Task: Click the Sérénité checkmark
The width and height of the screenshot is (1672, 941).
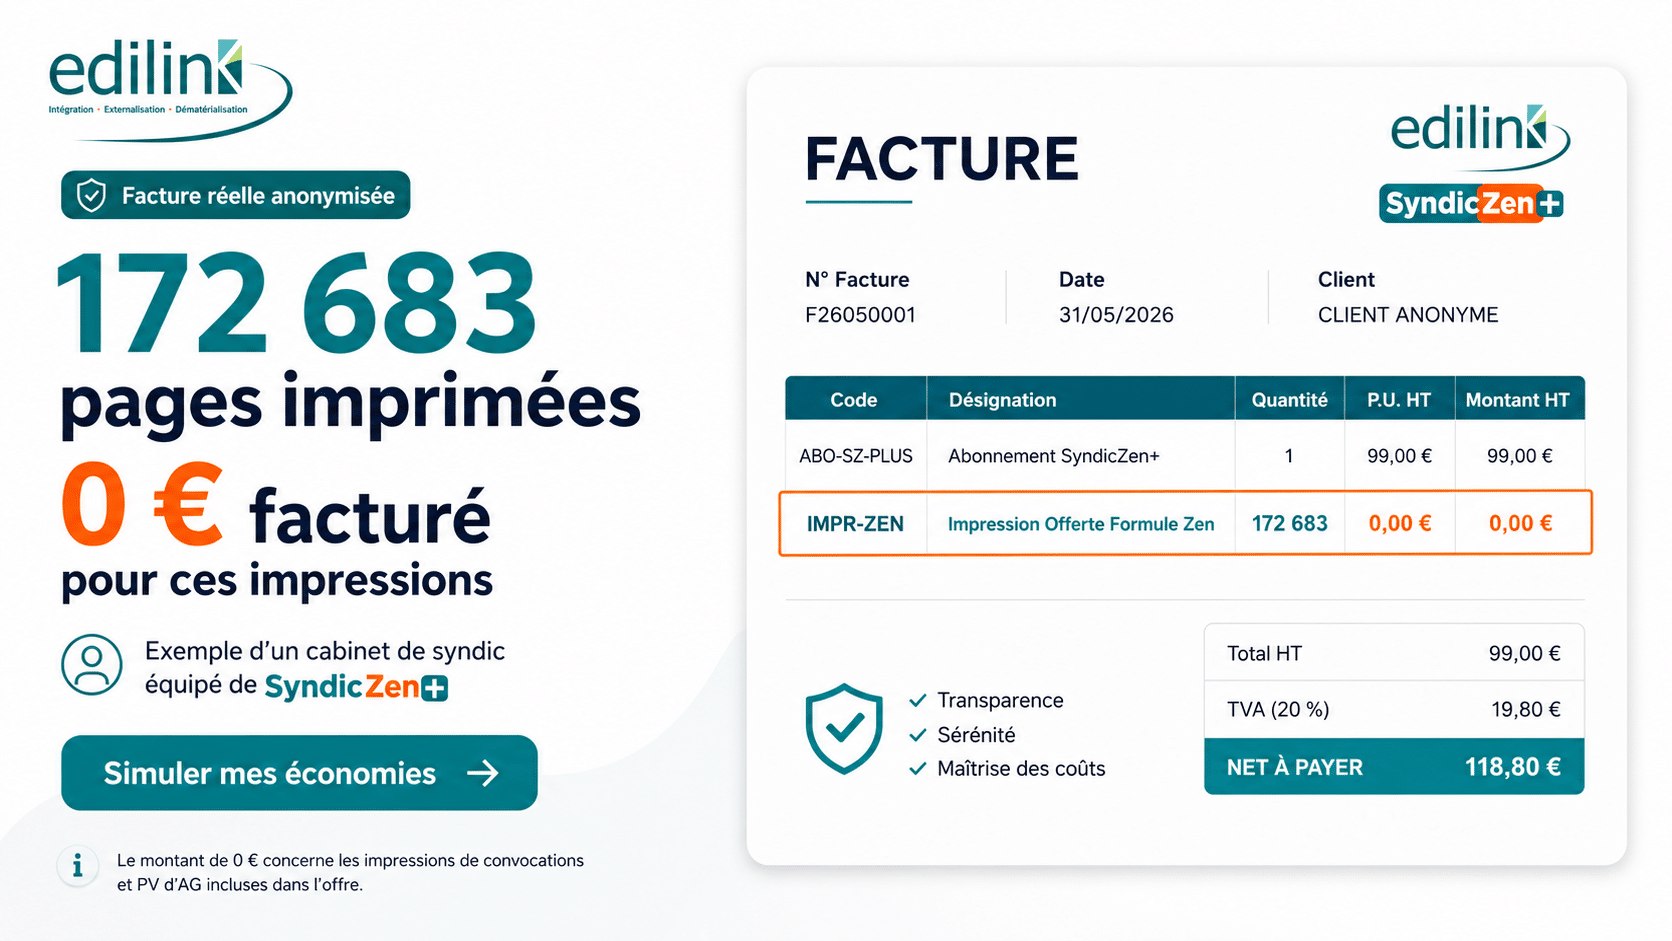Action: [x=917, y=735]
